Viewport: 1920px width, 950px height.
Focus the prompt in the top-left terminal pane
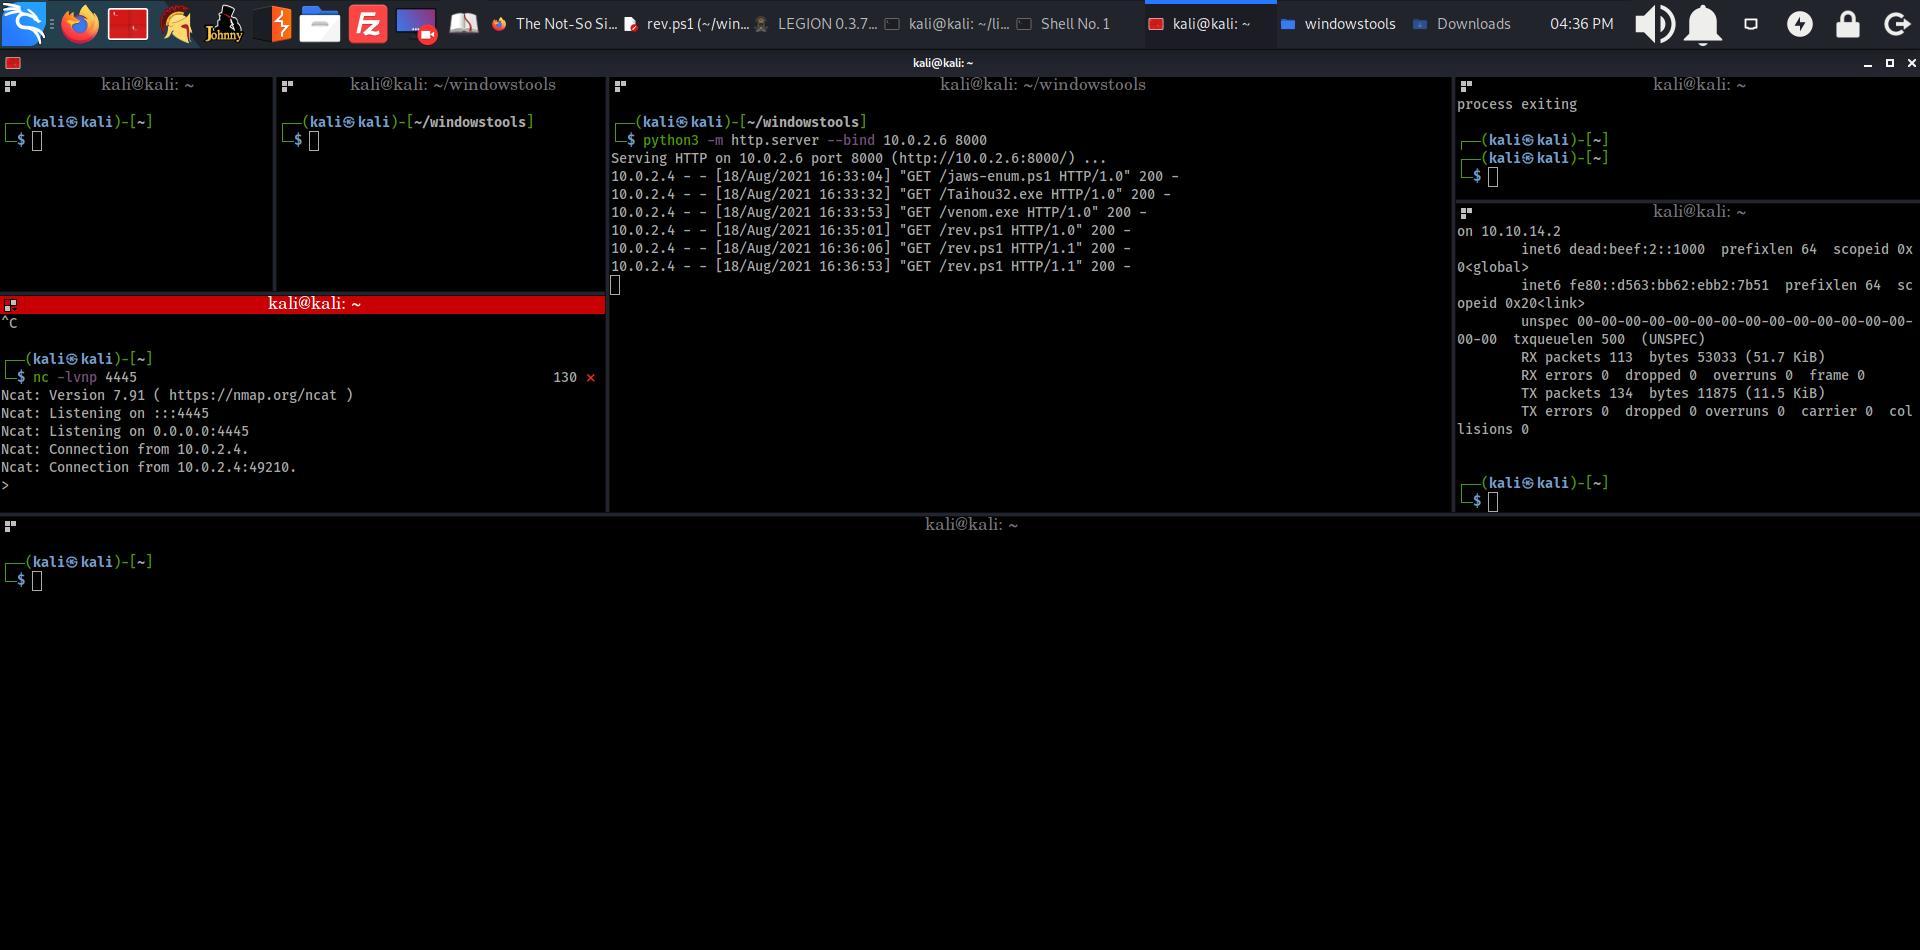click(x=37, y=141)
